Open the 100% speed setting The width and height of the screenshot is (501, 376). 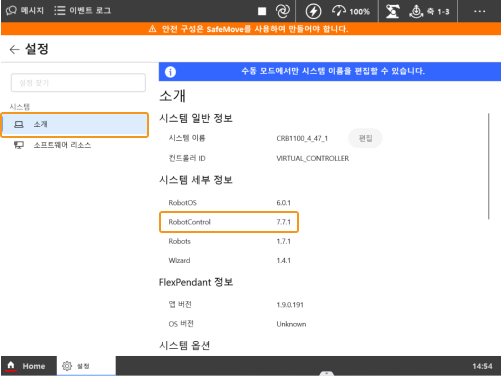pos(351,11)
